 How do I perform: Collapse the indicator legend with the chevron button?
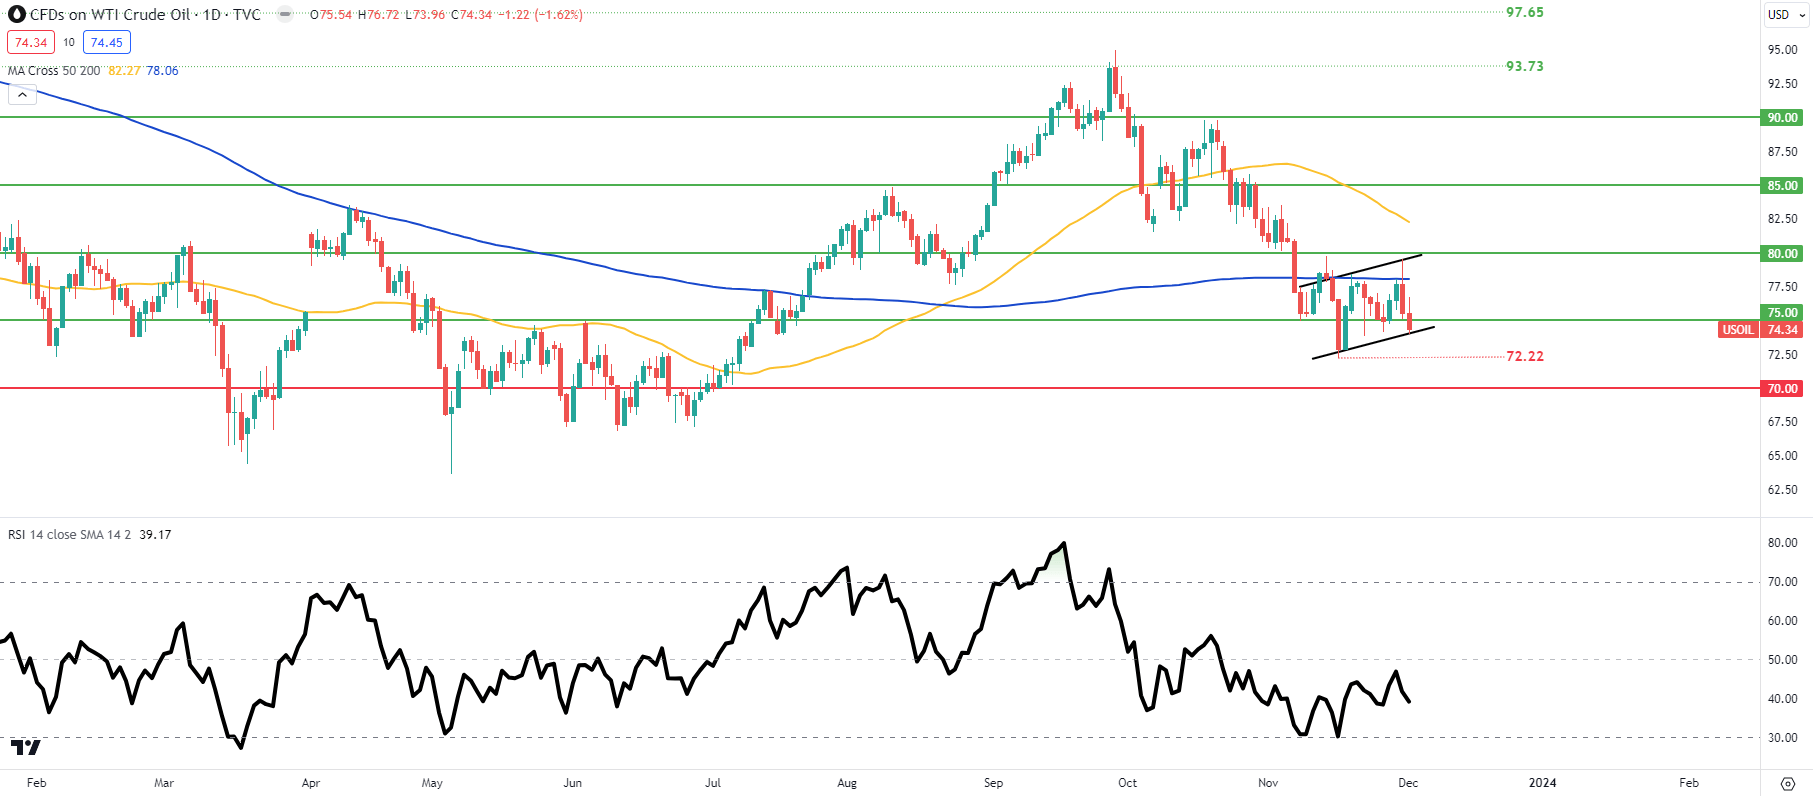[22, 95]
